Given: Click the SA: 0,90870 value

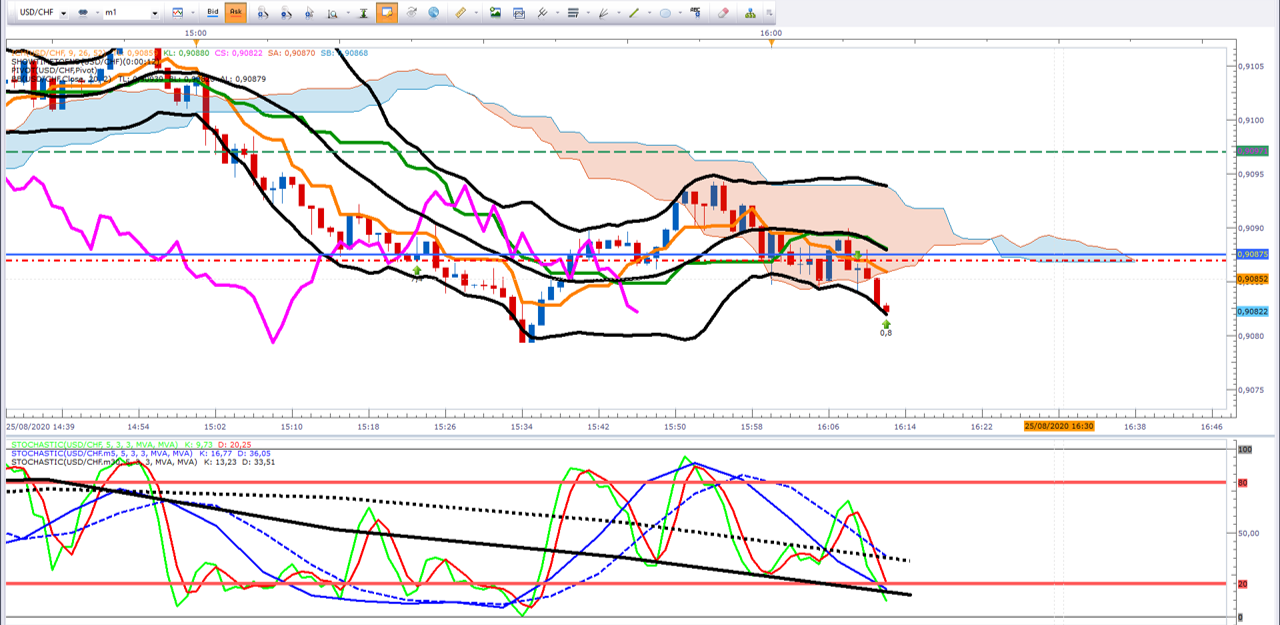Looking at the screenshot, I should (291, 53).
